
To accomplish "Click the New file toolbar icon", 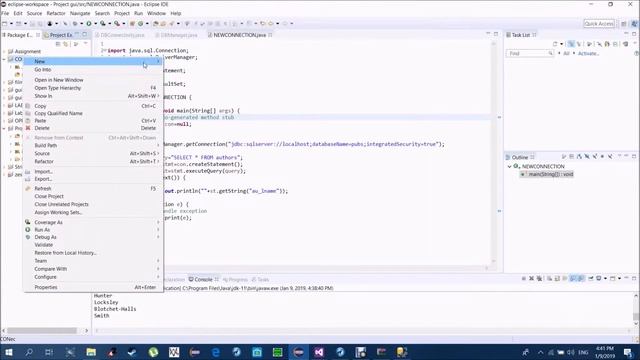I will [4, 24].
